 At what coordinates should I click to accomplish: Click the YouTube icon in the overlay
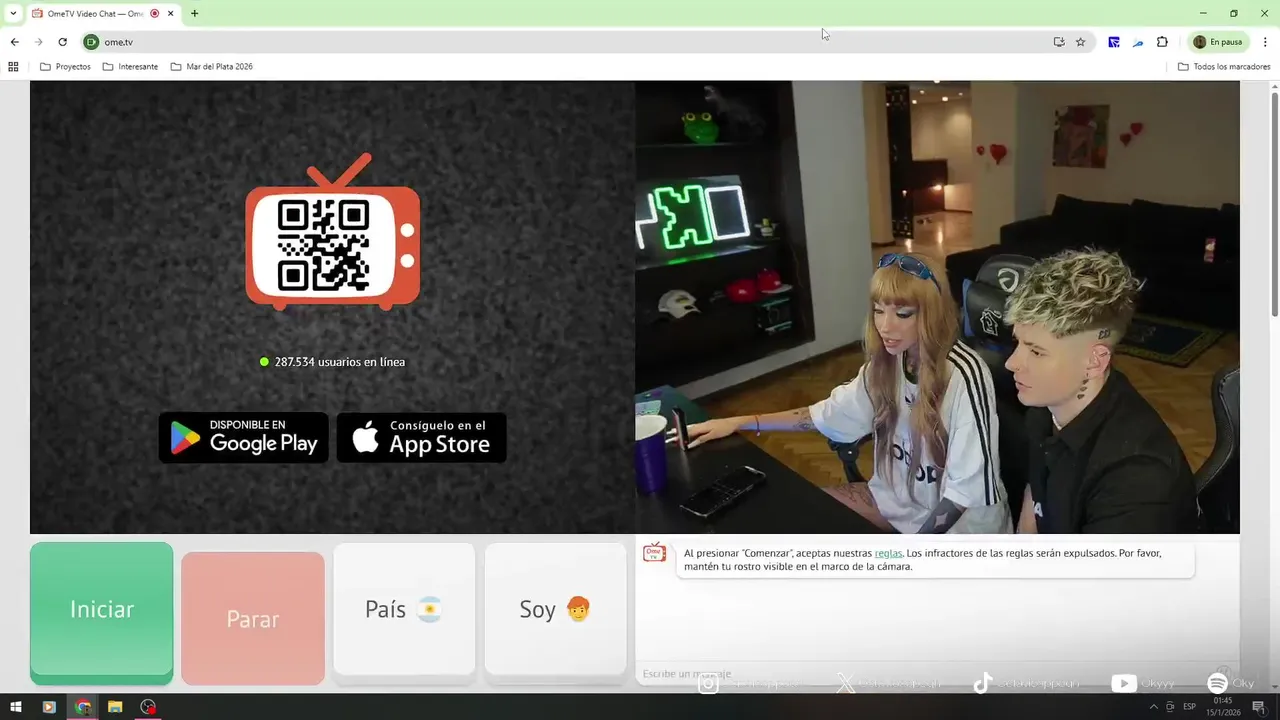point(1123,684)
